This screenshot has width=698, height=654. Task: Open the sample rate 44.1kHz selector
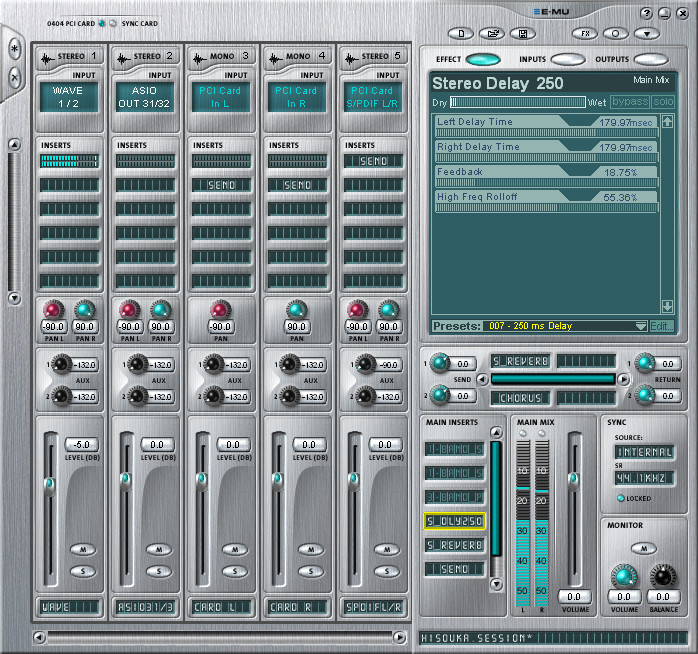tap(643, 477)
